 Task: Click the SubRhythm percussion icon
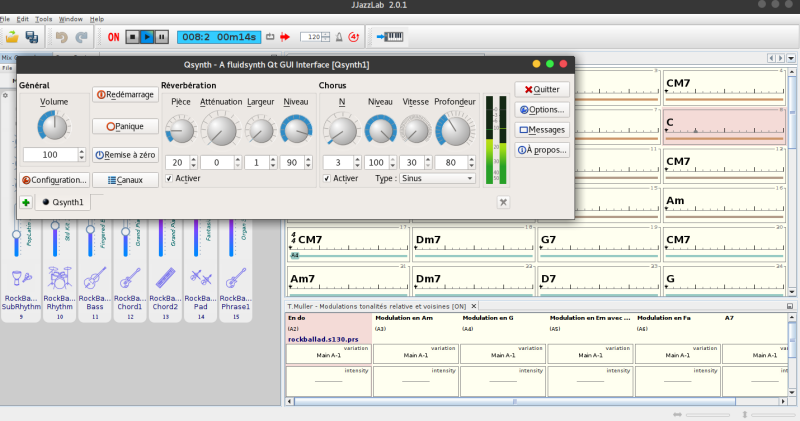[22, 277]
